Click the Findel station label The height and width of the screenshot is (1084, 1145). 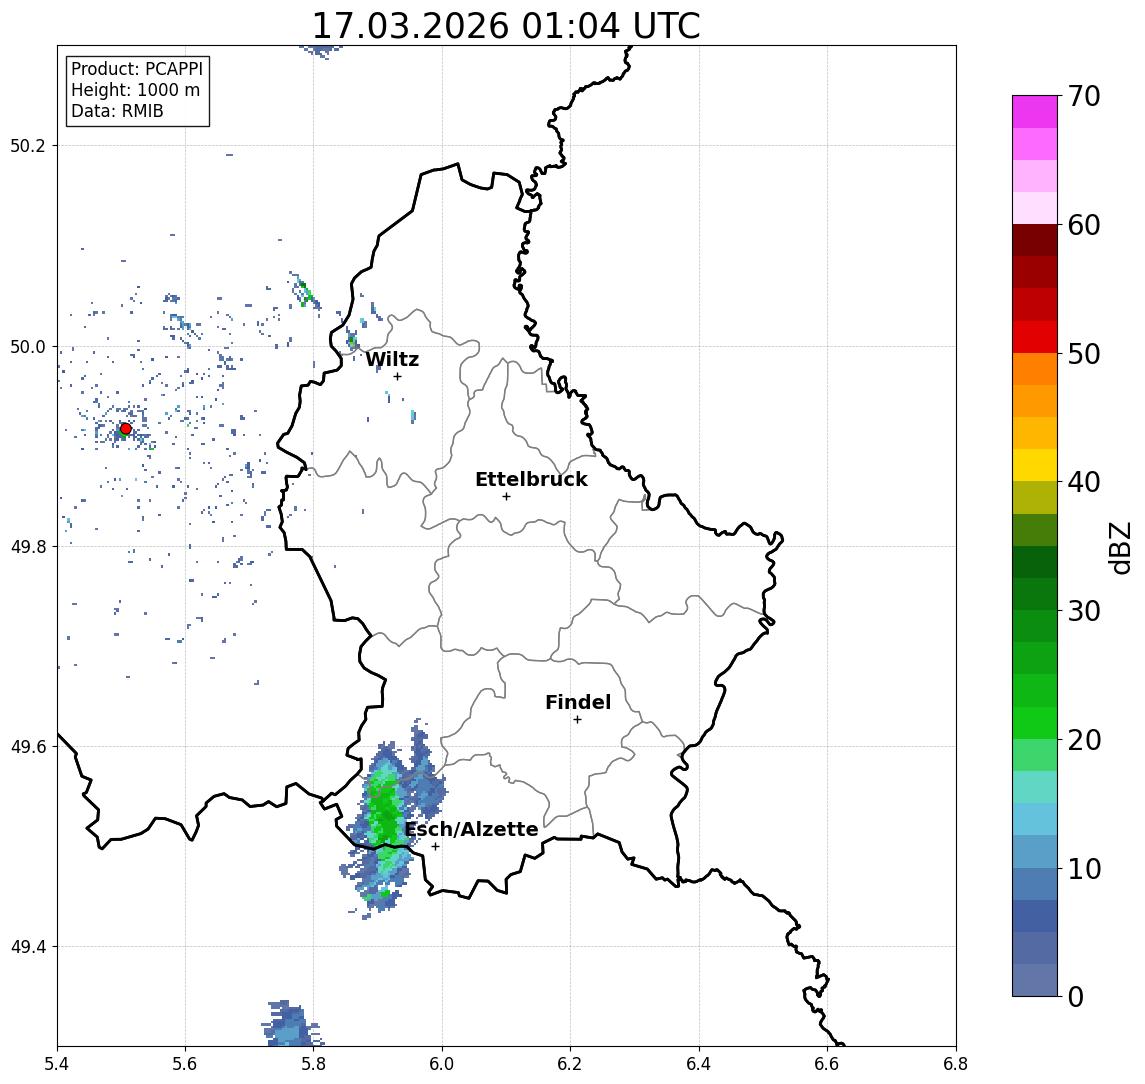click(578, 702)
